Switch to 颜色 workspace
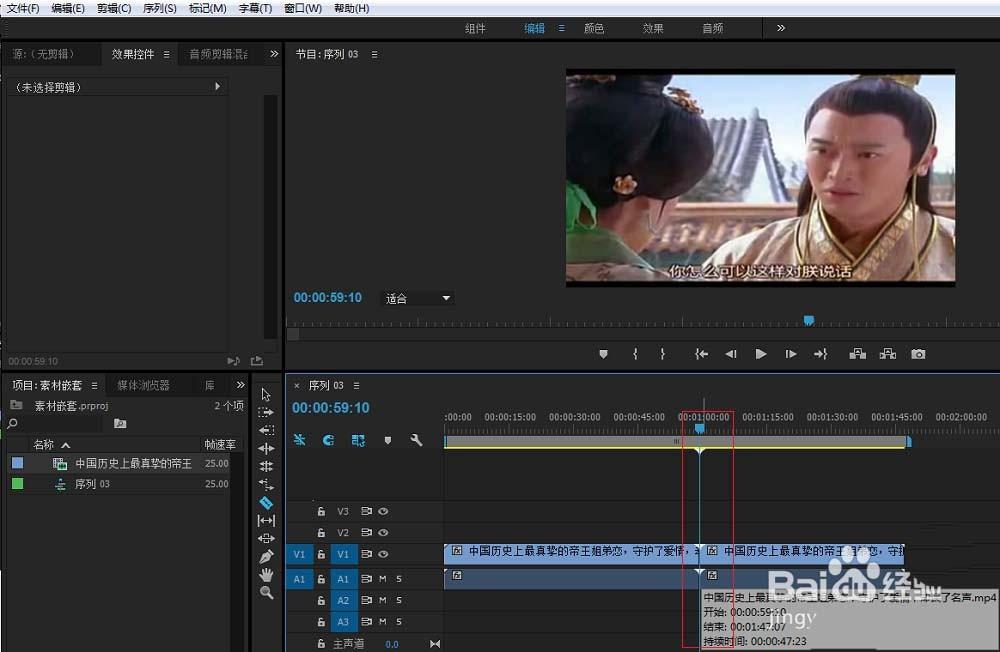 (x=594, y=28)
